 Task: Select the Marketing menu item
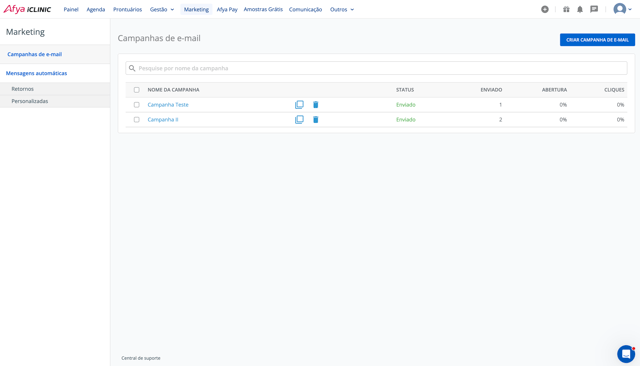pyautogui.click(x=196, y=9)
